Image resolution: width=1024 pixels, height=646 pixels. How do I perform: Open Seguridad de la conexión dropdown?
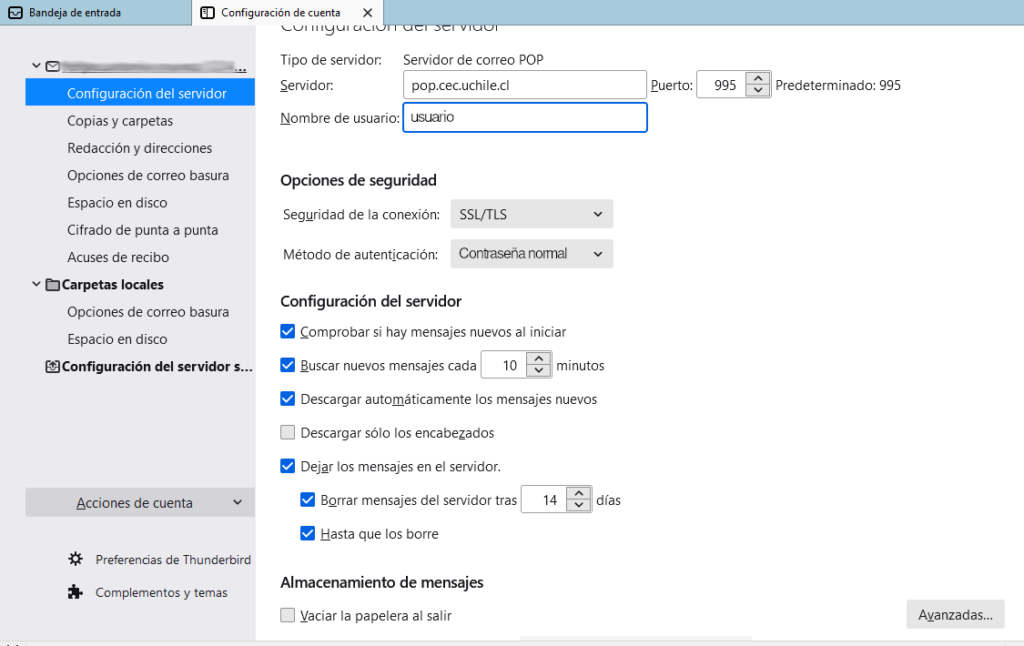point(531,214)
